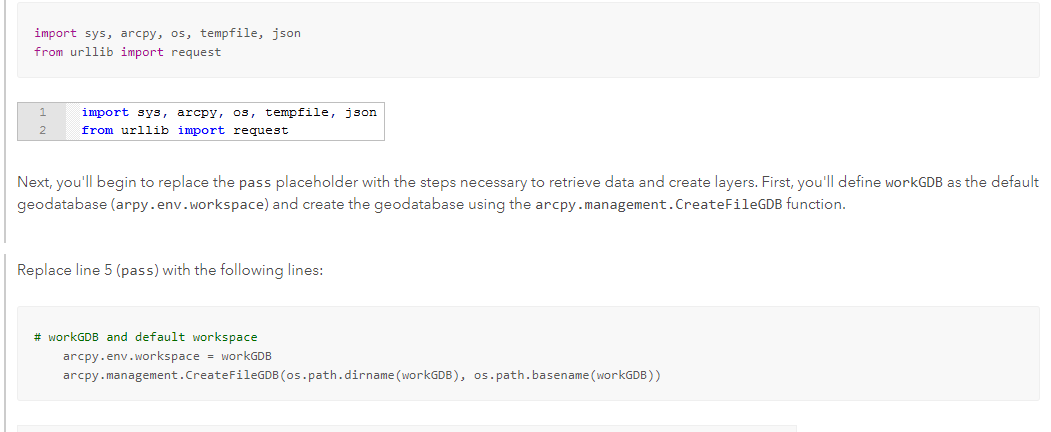
Task: Click the bold 'from' keyword on numbered line 2
Action: coord(97,130)
